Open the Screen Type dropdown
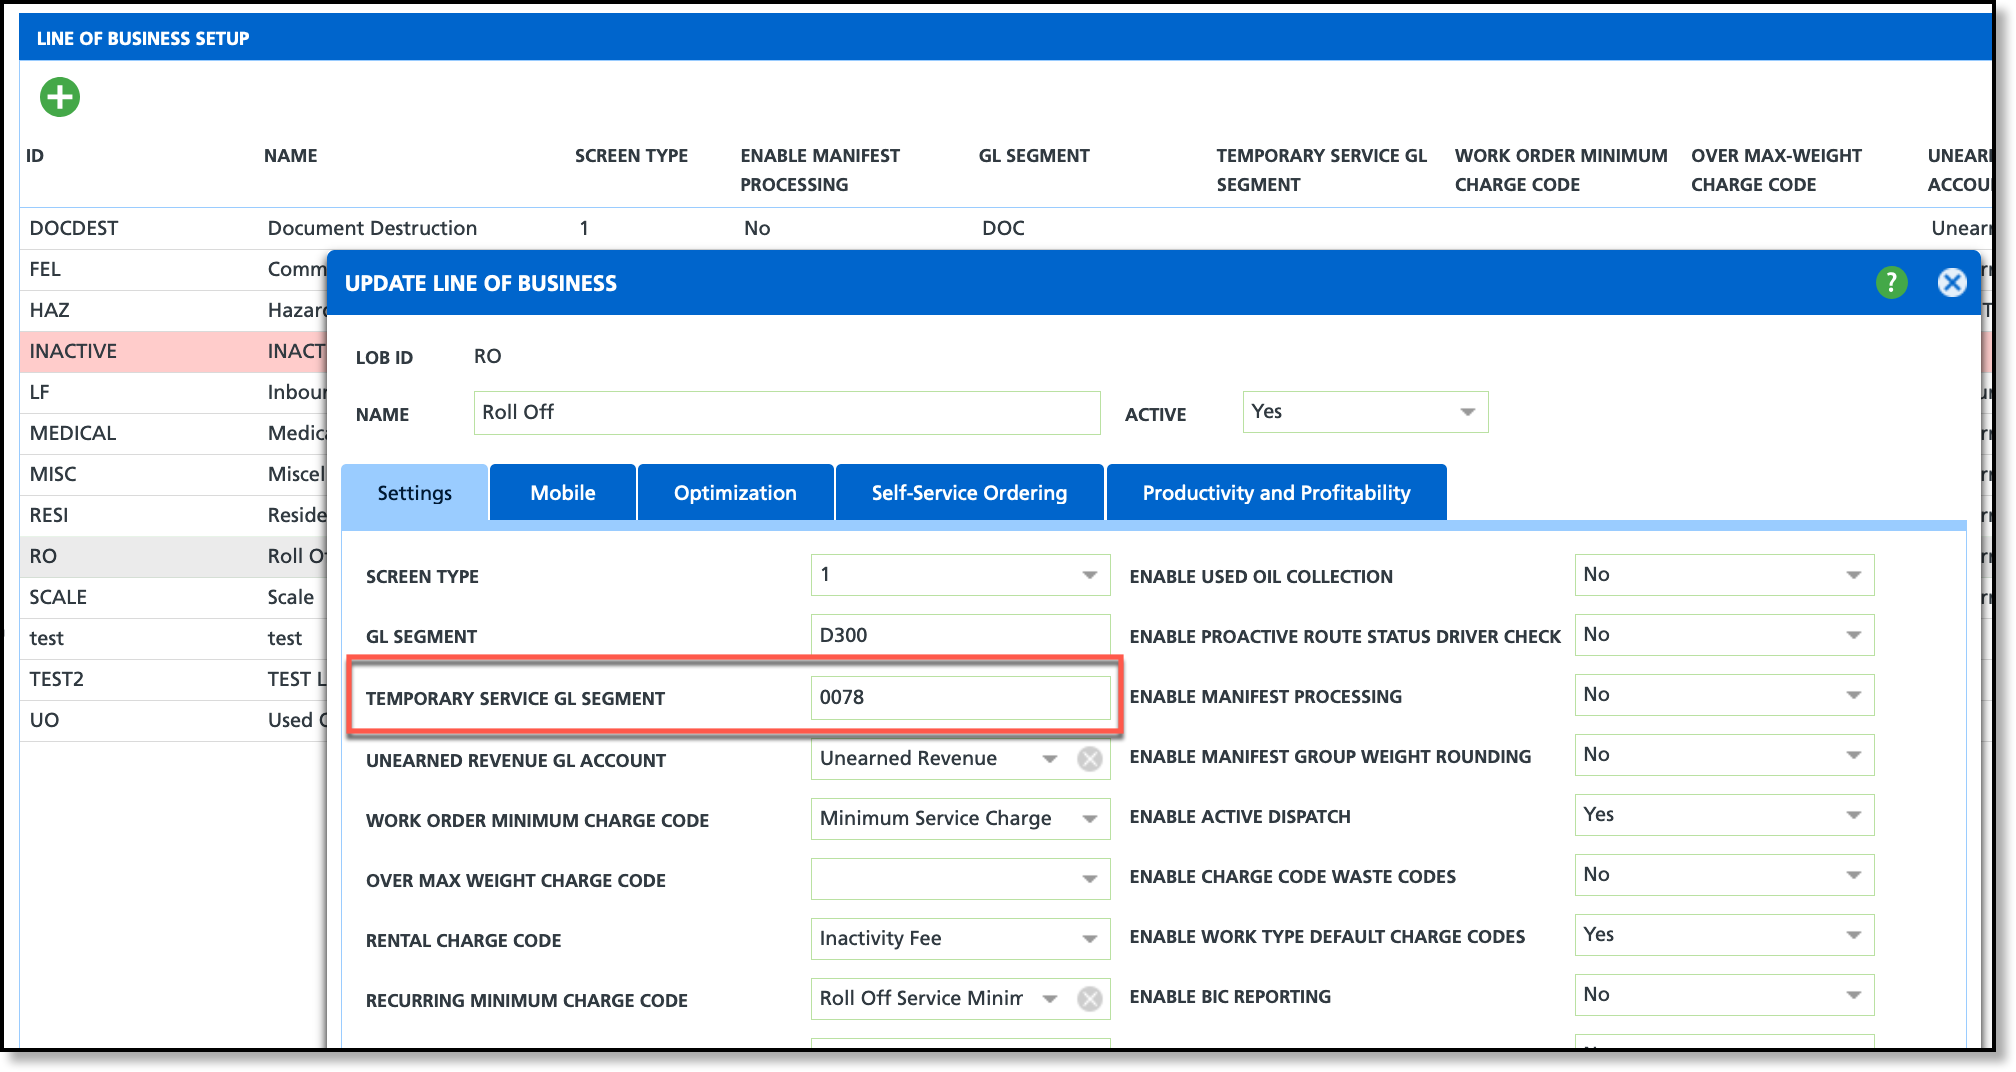This screenshot has height=1072, width=2016. (x=960, y=575)
